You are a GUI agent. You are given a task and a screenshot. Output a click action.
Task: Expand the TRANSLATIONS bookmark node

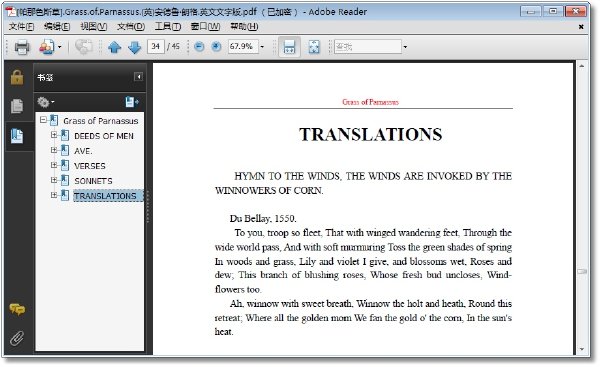pos(54,195)
